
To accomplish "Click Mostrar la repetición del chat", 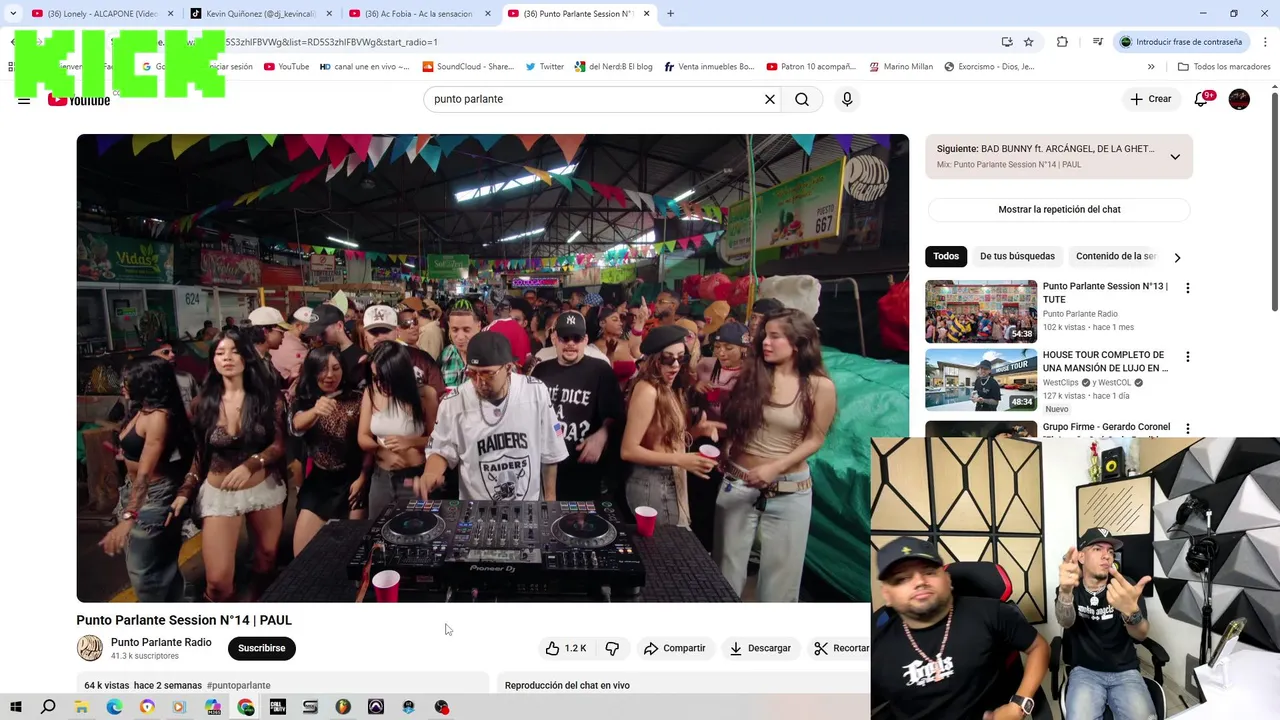I will [1059, 210].
